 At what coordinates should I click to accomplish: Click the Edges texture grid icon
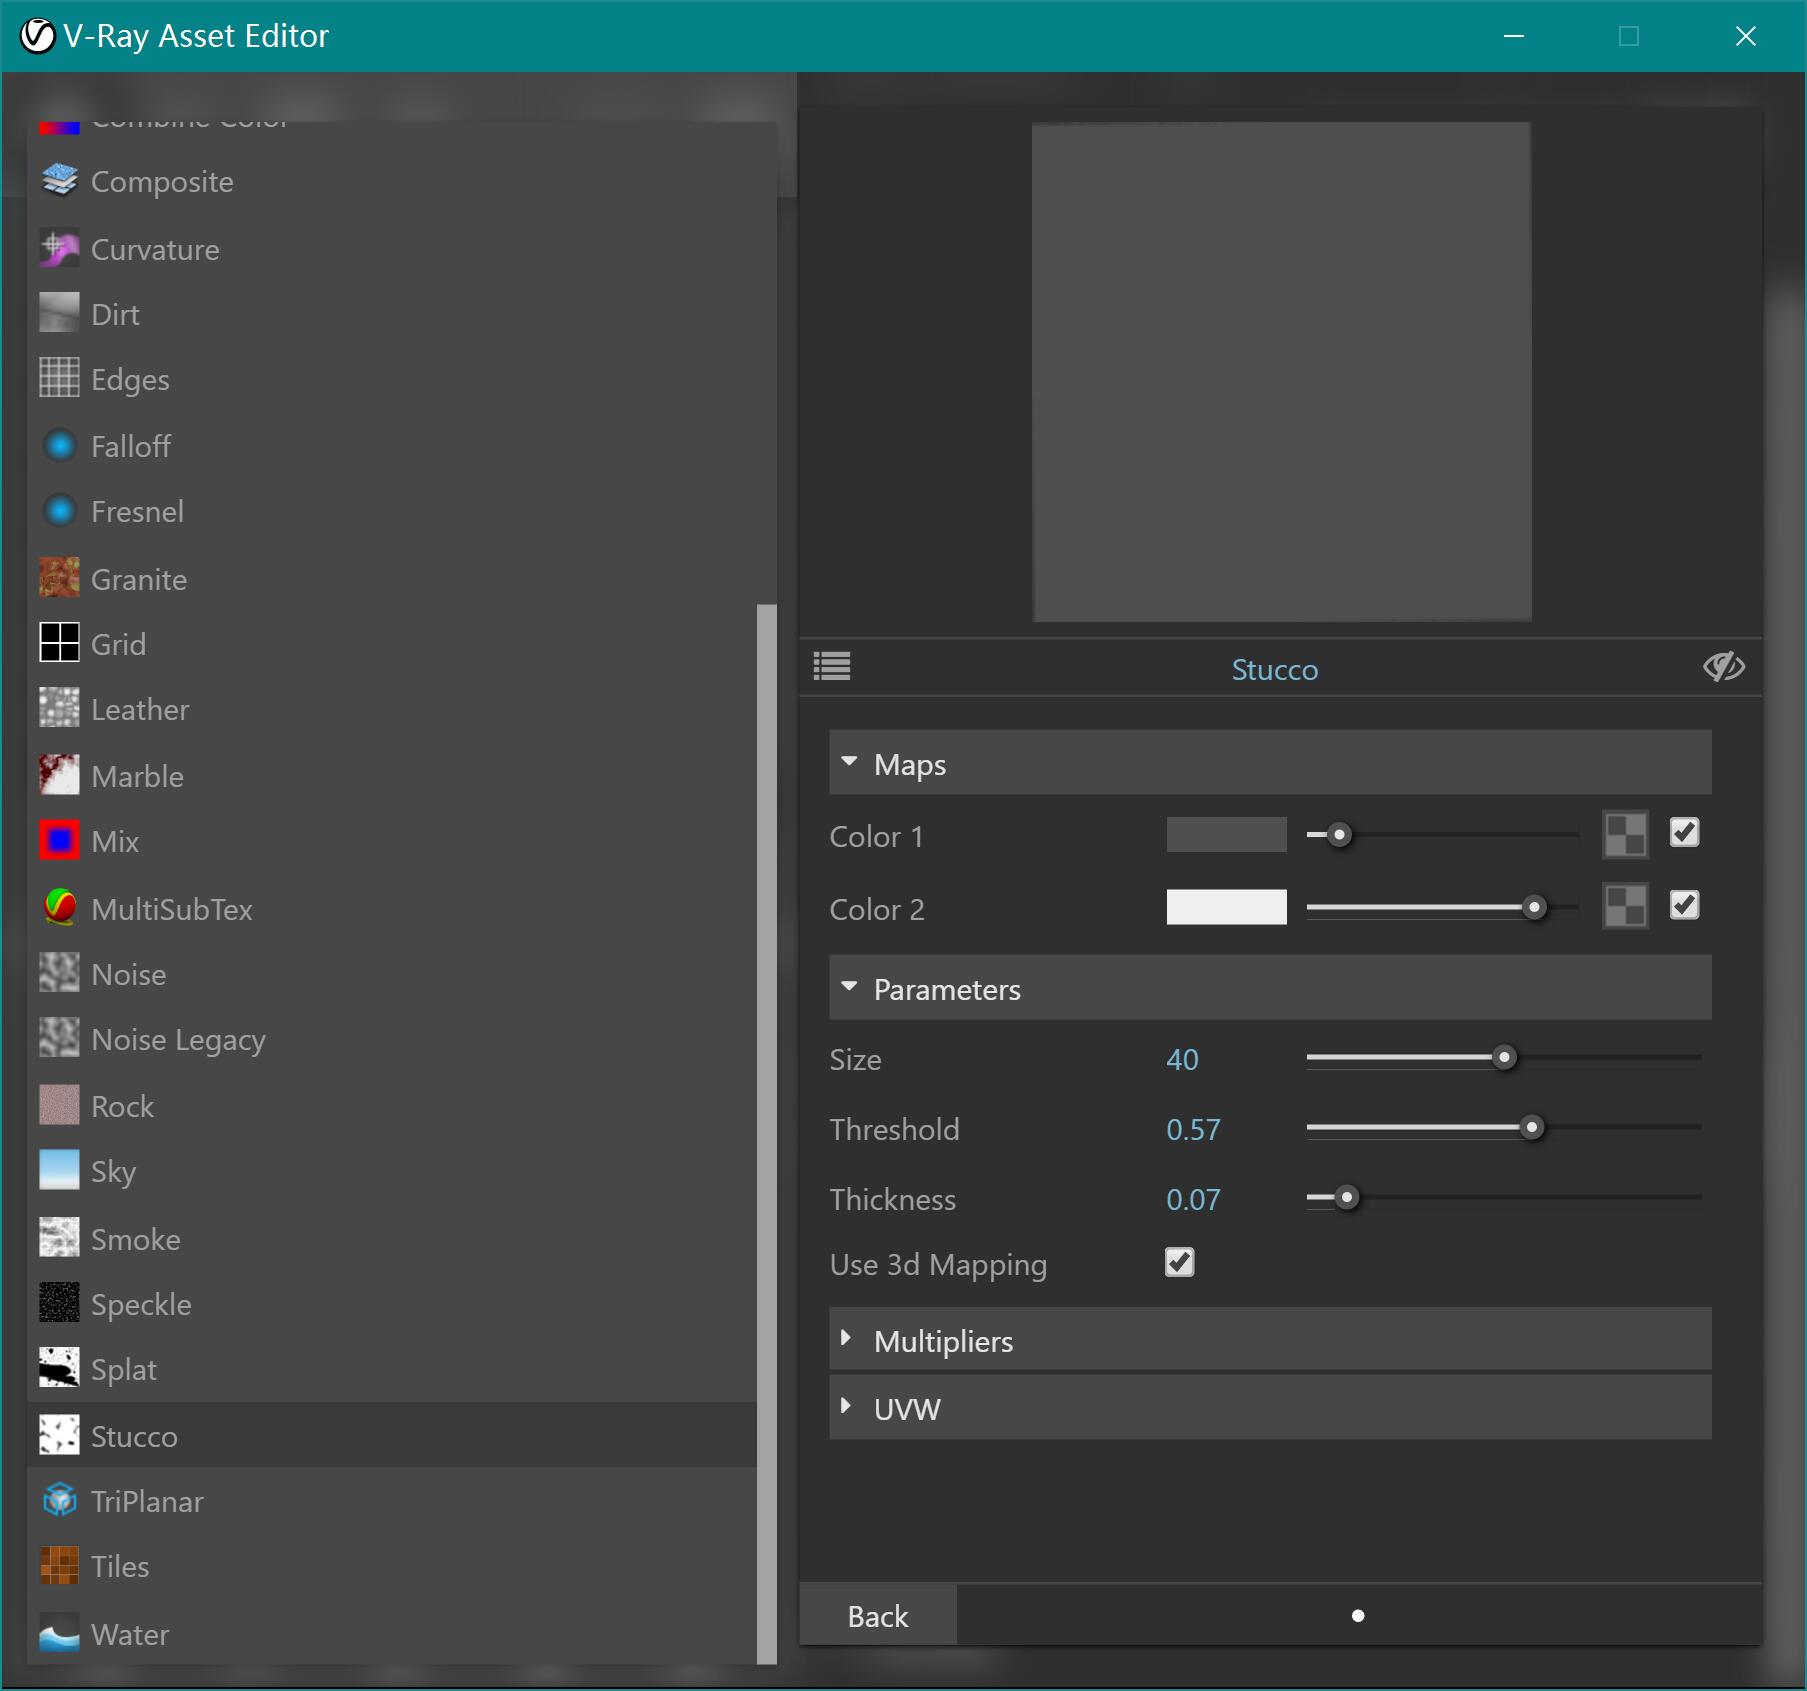pos(59,378)
